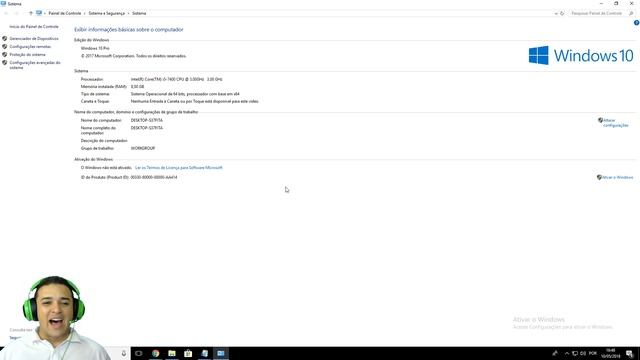Click the Task View taskbar button

pos(139,353)
